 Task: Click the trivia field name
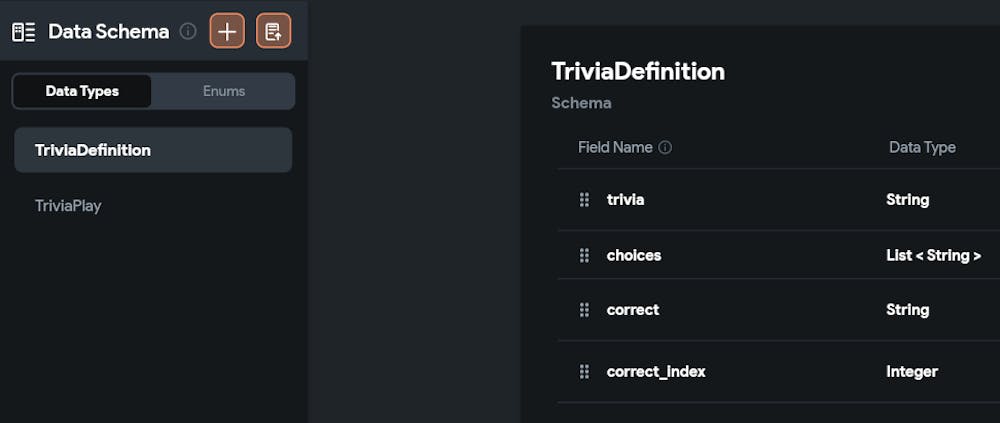pos(625,200)
